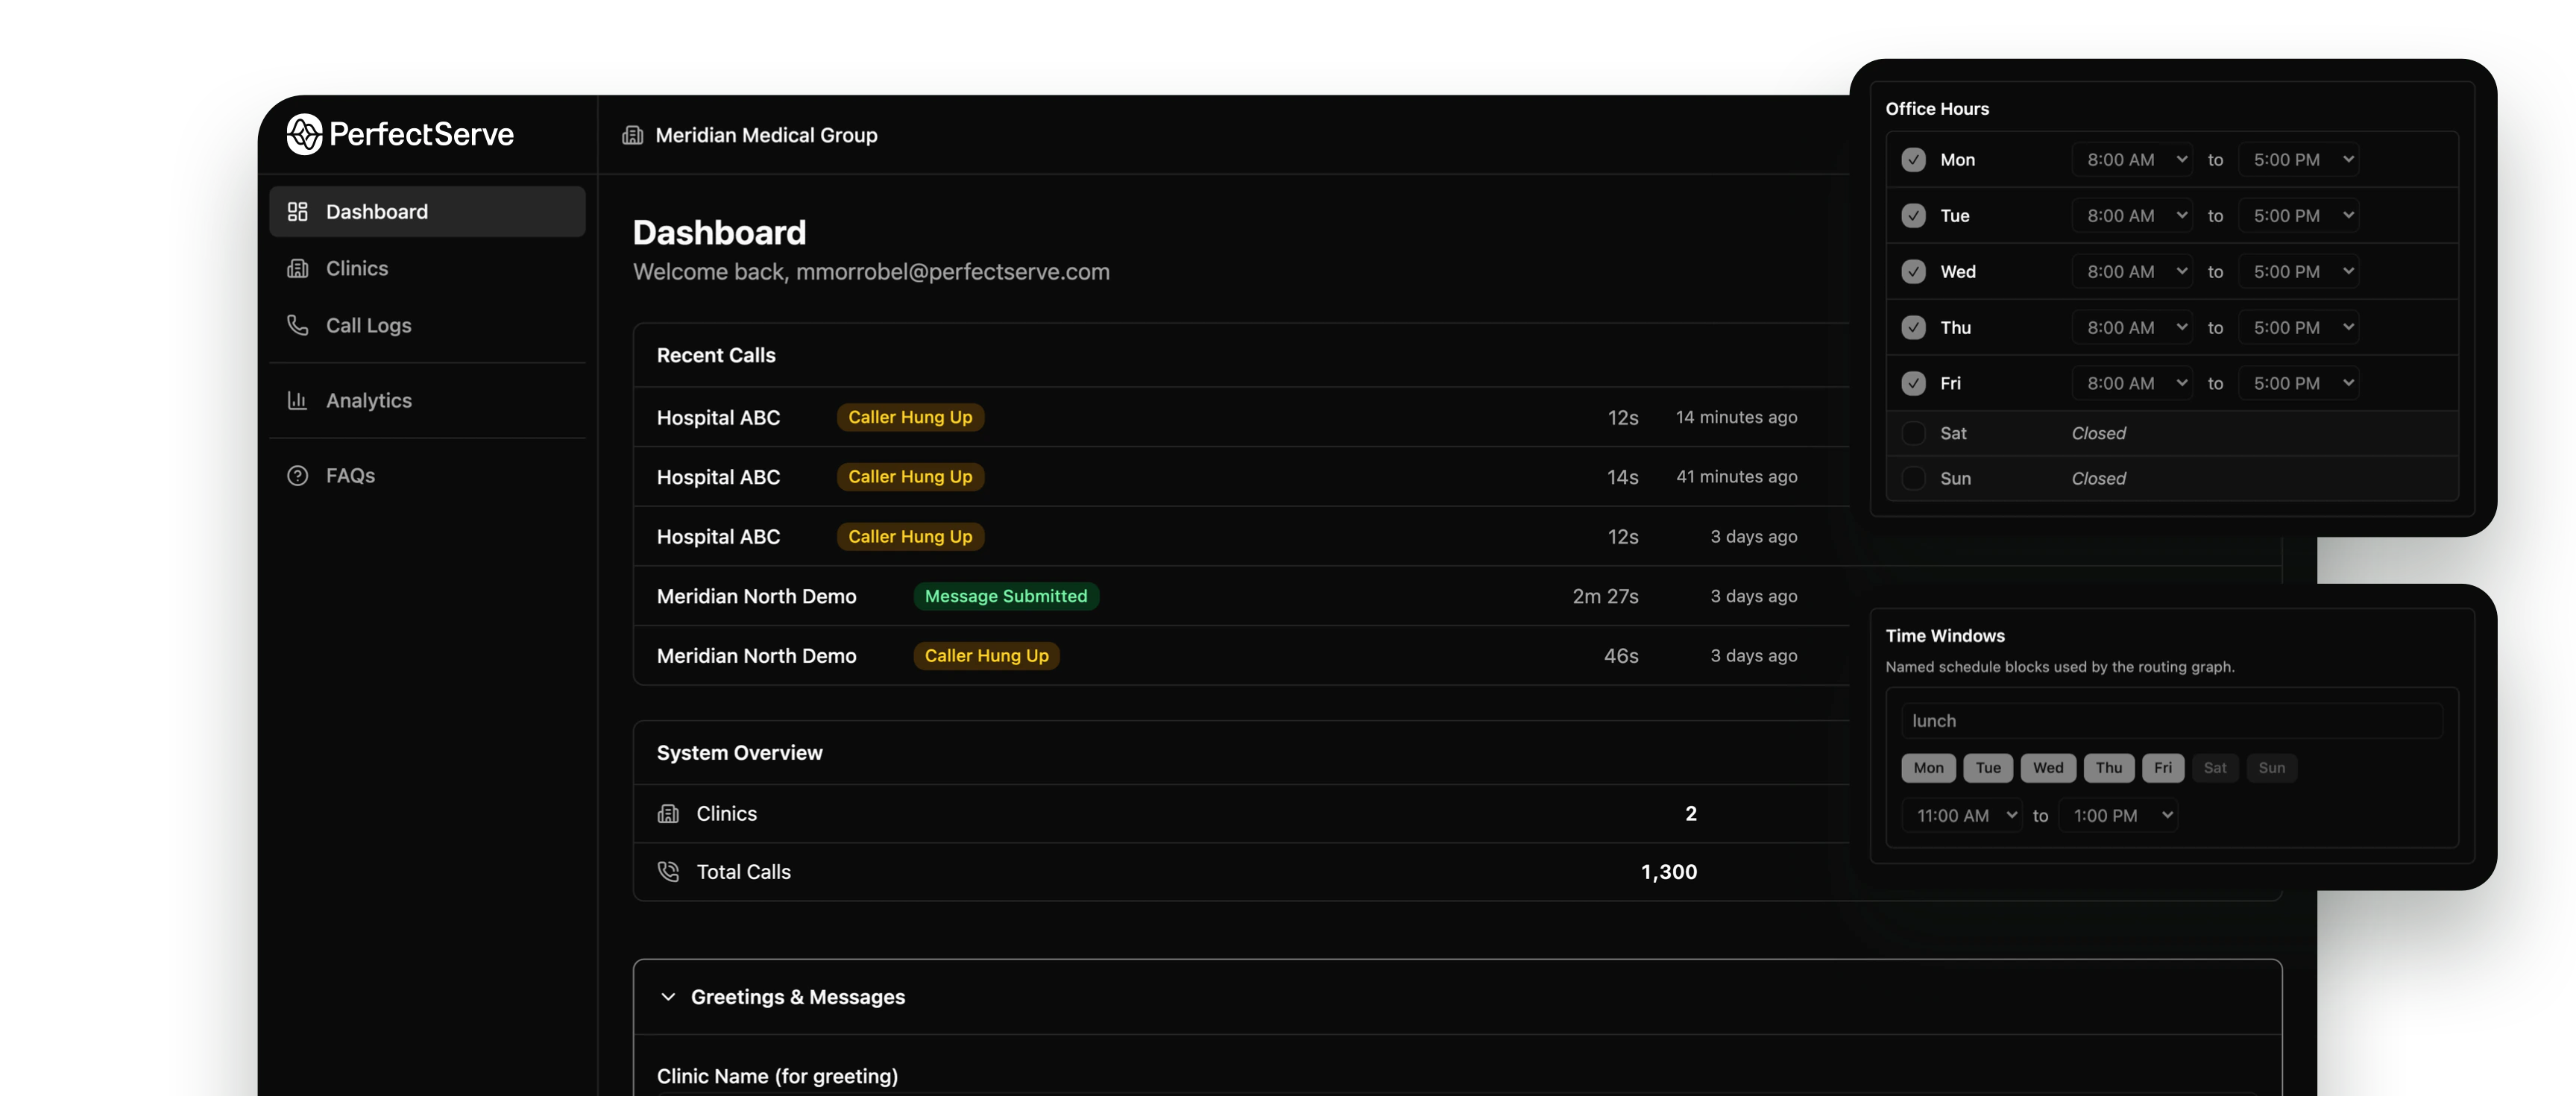Screen dimensions: 2576x1096
Task: Uncheck Tuesday in Office Hours
Action: [x=1913, y=216]
